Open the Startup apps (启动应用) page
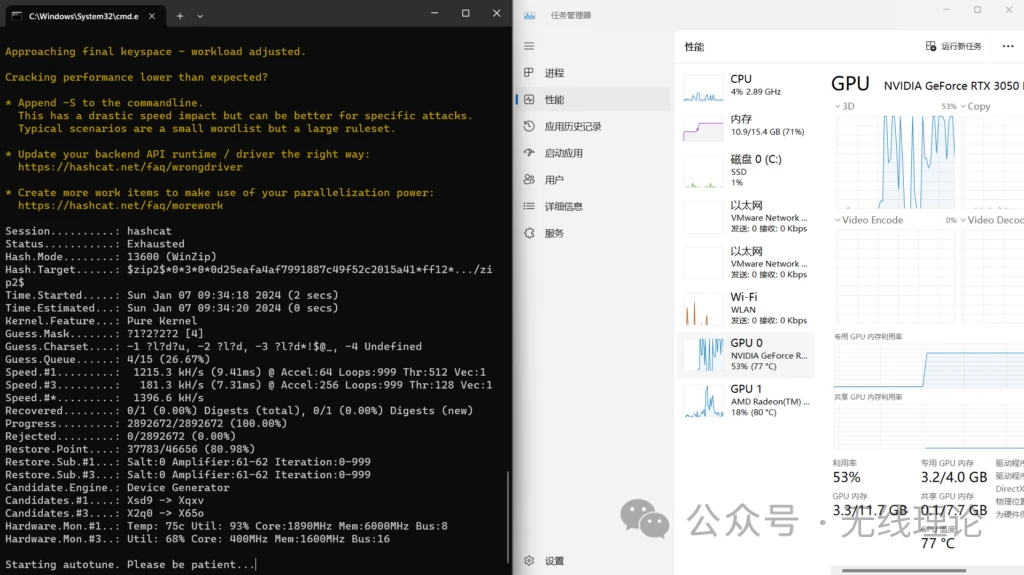Viewport: 1024px width, 575px height. pos(593,153)
